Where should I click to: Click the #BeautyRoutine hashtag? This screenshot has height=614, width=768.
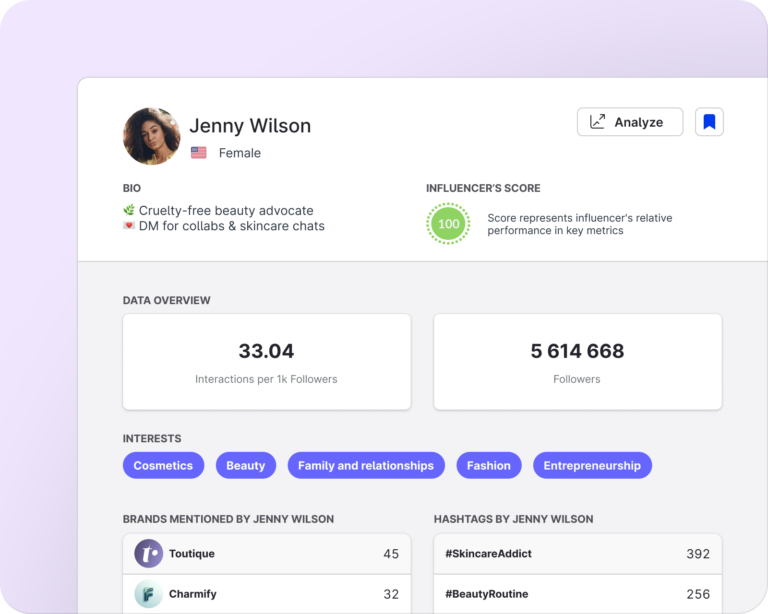point(486,594)
